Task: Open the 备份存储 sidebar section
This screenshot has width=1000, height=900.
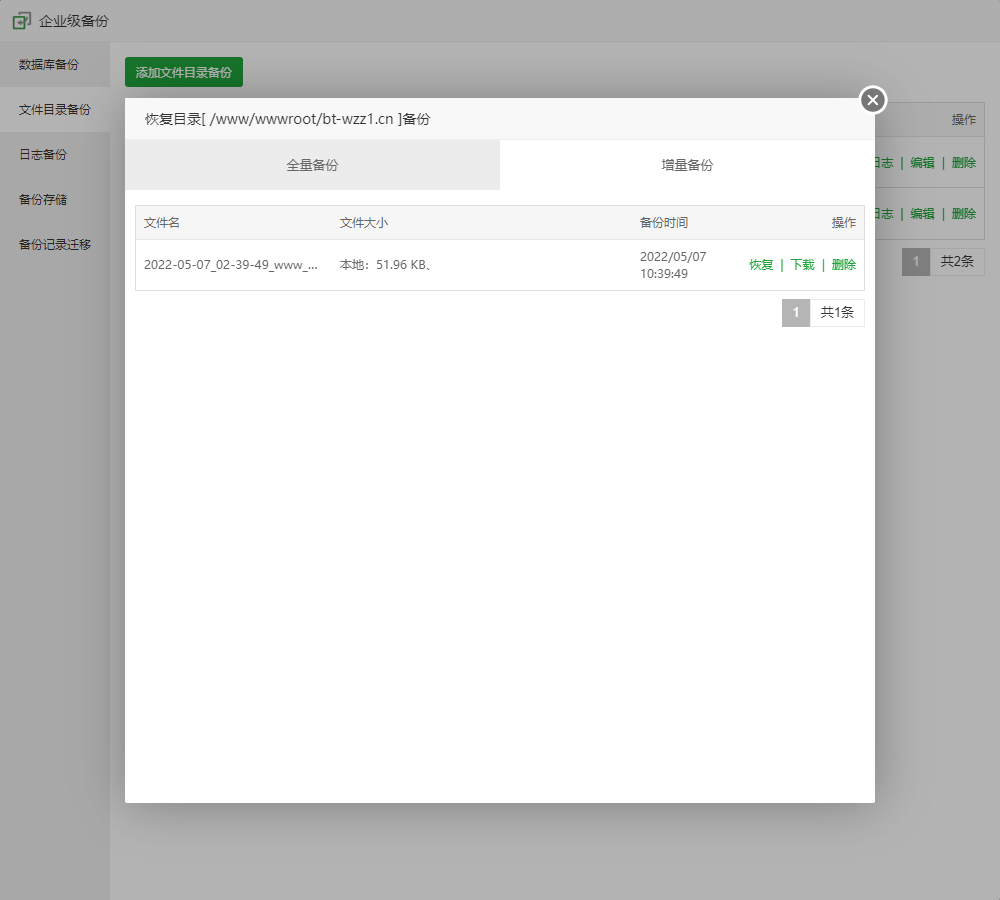Action: (42, 200)
